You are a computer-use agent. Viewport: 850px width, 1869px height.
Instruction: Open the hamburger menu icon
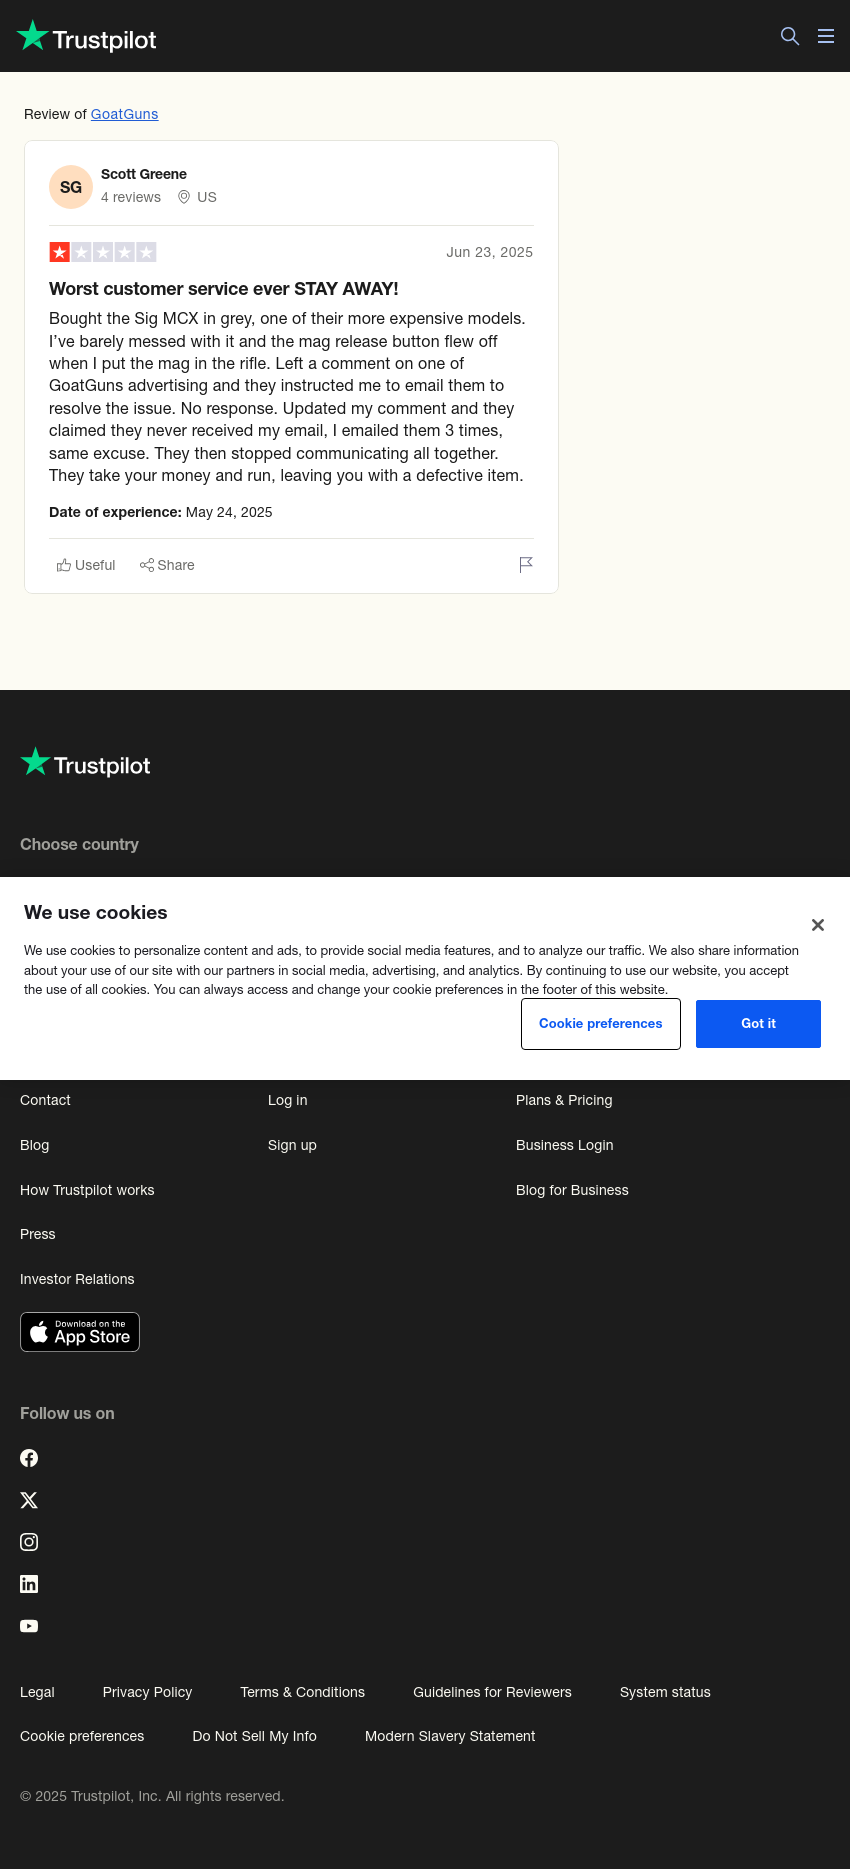coord(826,36)
